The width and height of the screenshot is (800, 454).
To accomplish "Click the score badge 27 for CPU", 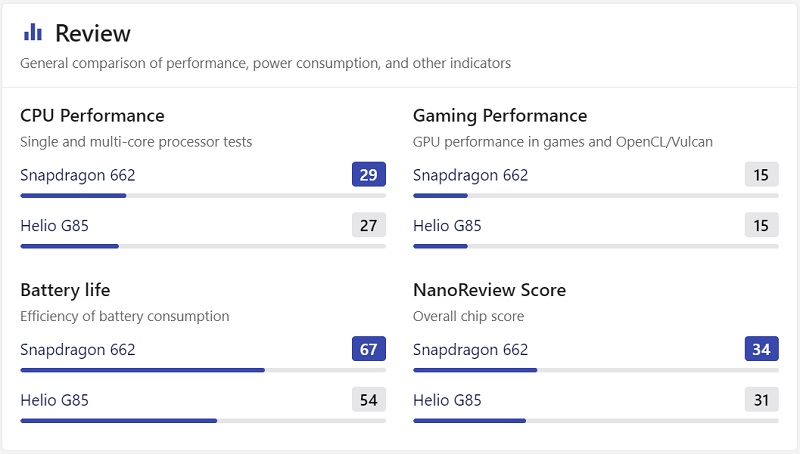I will 369,225.
